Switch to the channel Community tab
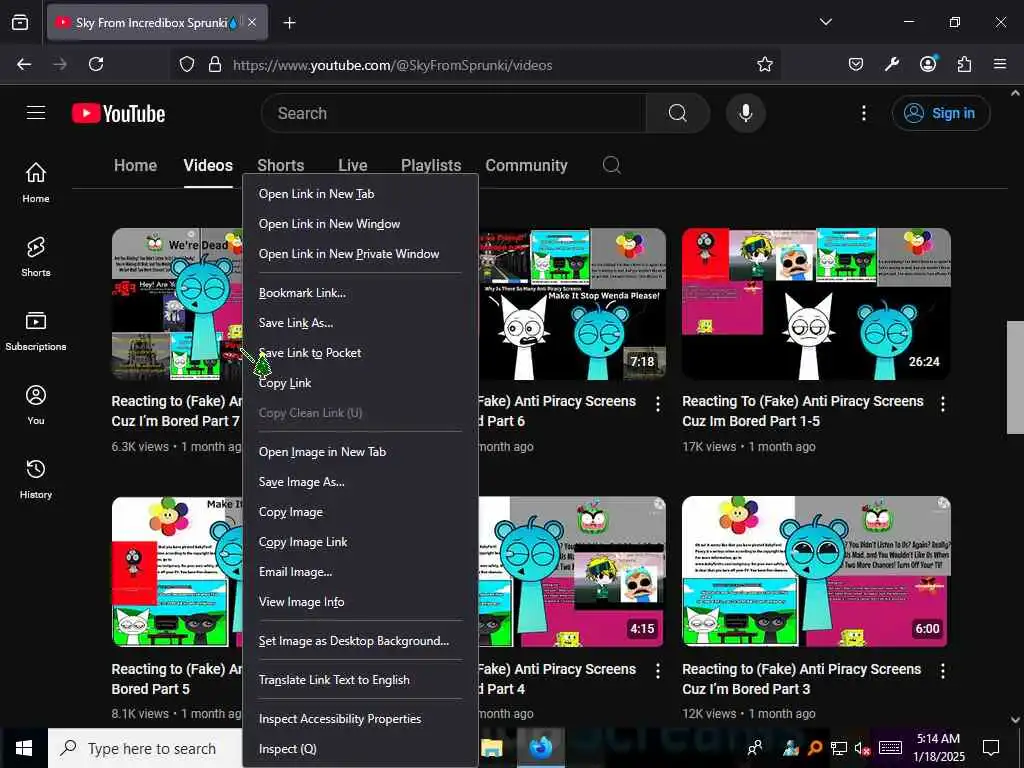1024x768 pixels. coord(526,165)
